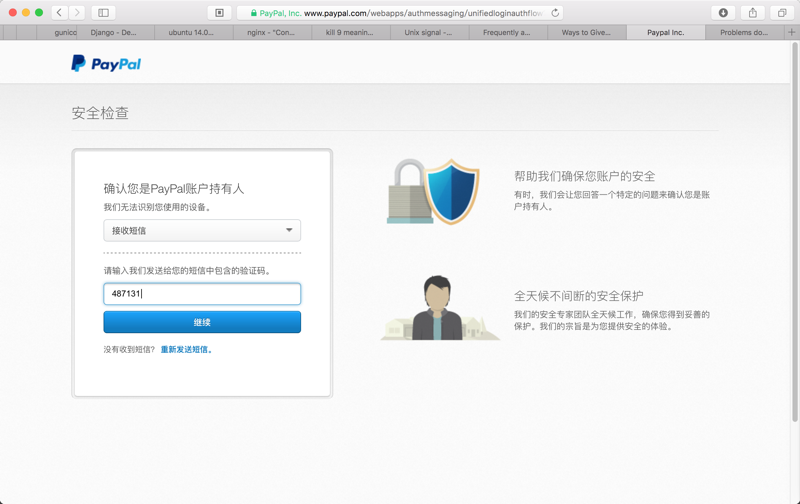The image size is (800, 504).
Task: Switch to the Unix signal tab
Action: [430, 32]
